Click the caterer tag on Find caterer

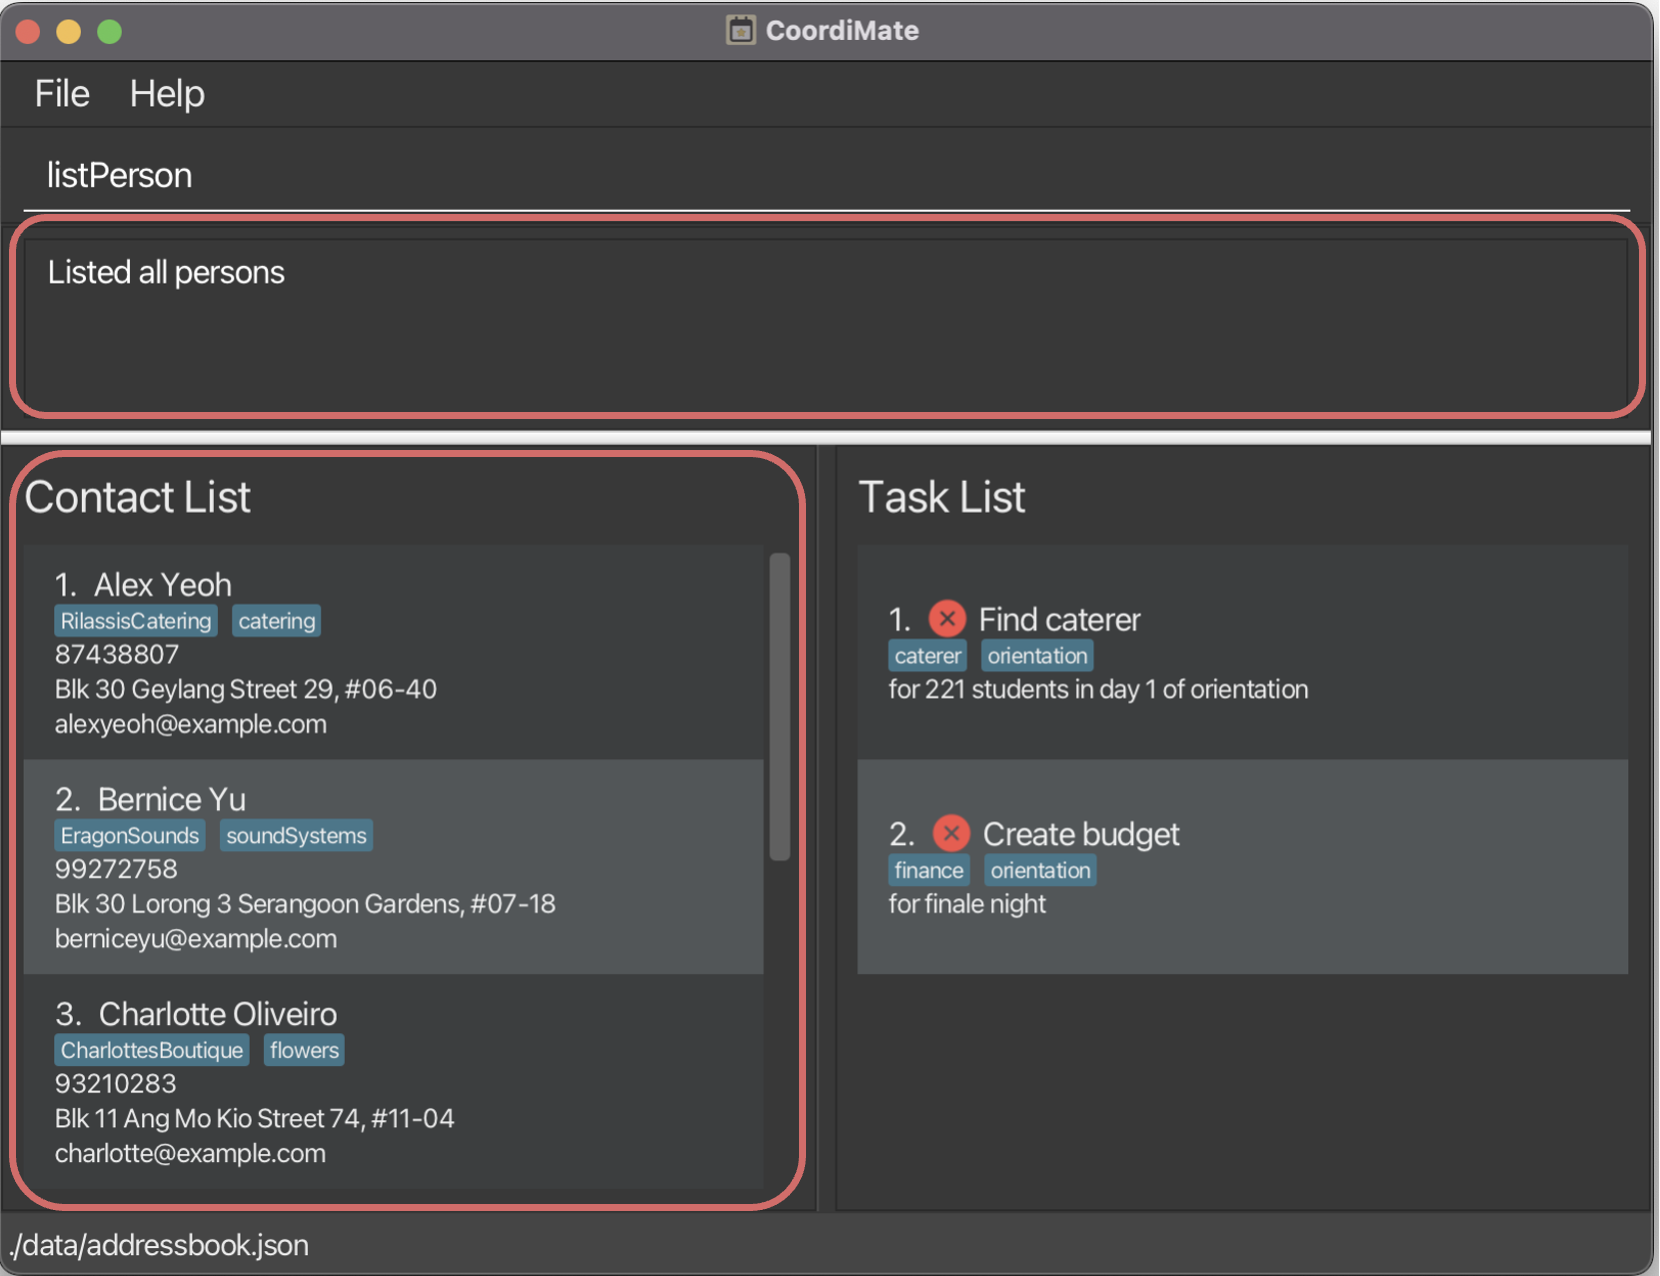[927, 656]
